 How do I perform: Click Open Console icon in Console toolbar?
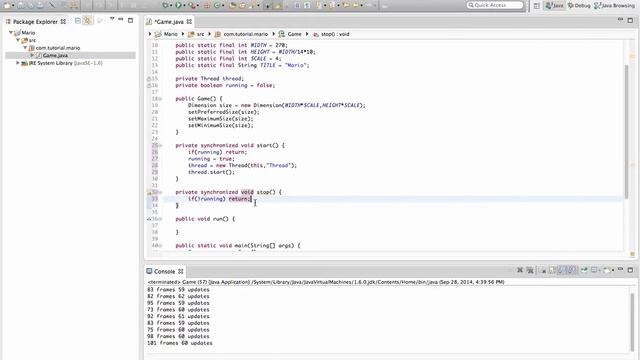pos(607,270)
